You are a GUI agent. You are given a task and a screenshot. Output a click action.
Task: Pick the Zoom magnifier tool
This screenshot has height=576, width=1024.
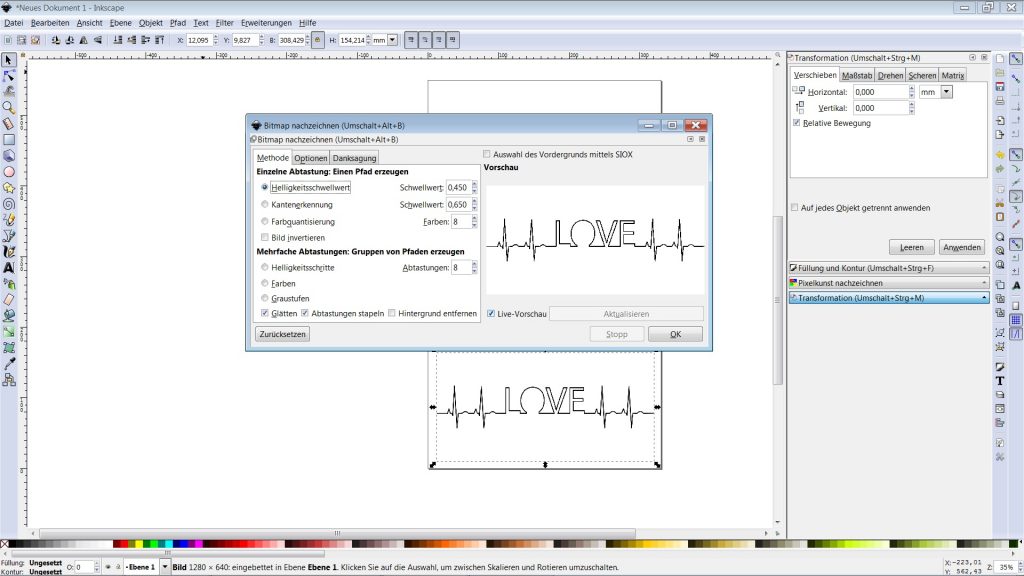tap(9, 107)
